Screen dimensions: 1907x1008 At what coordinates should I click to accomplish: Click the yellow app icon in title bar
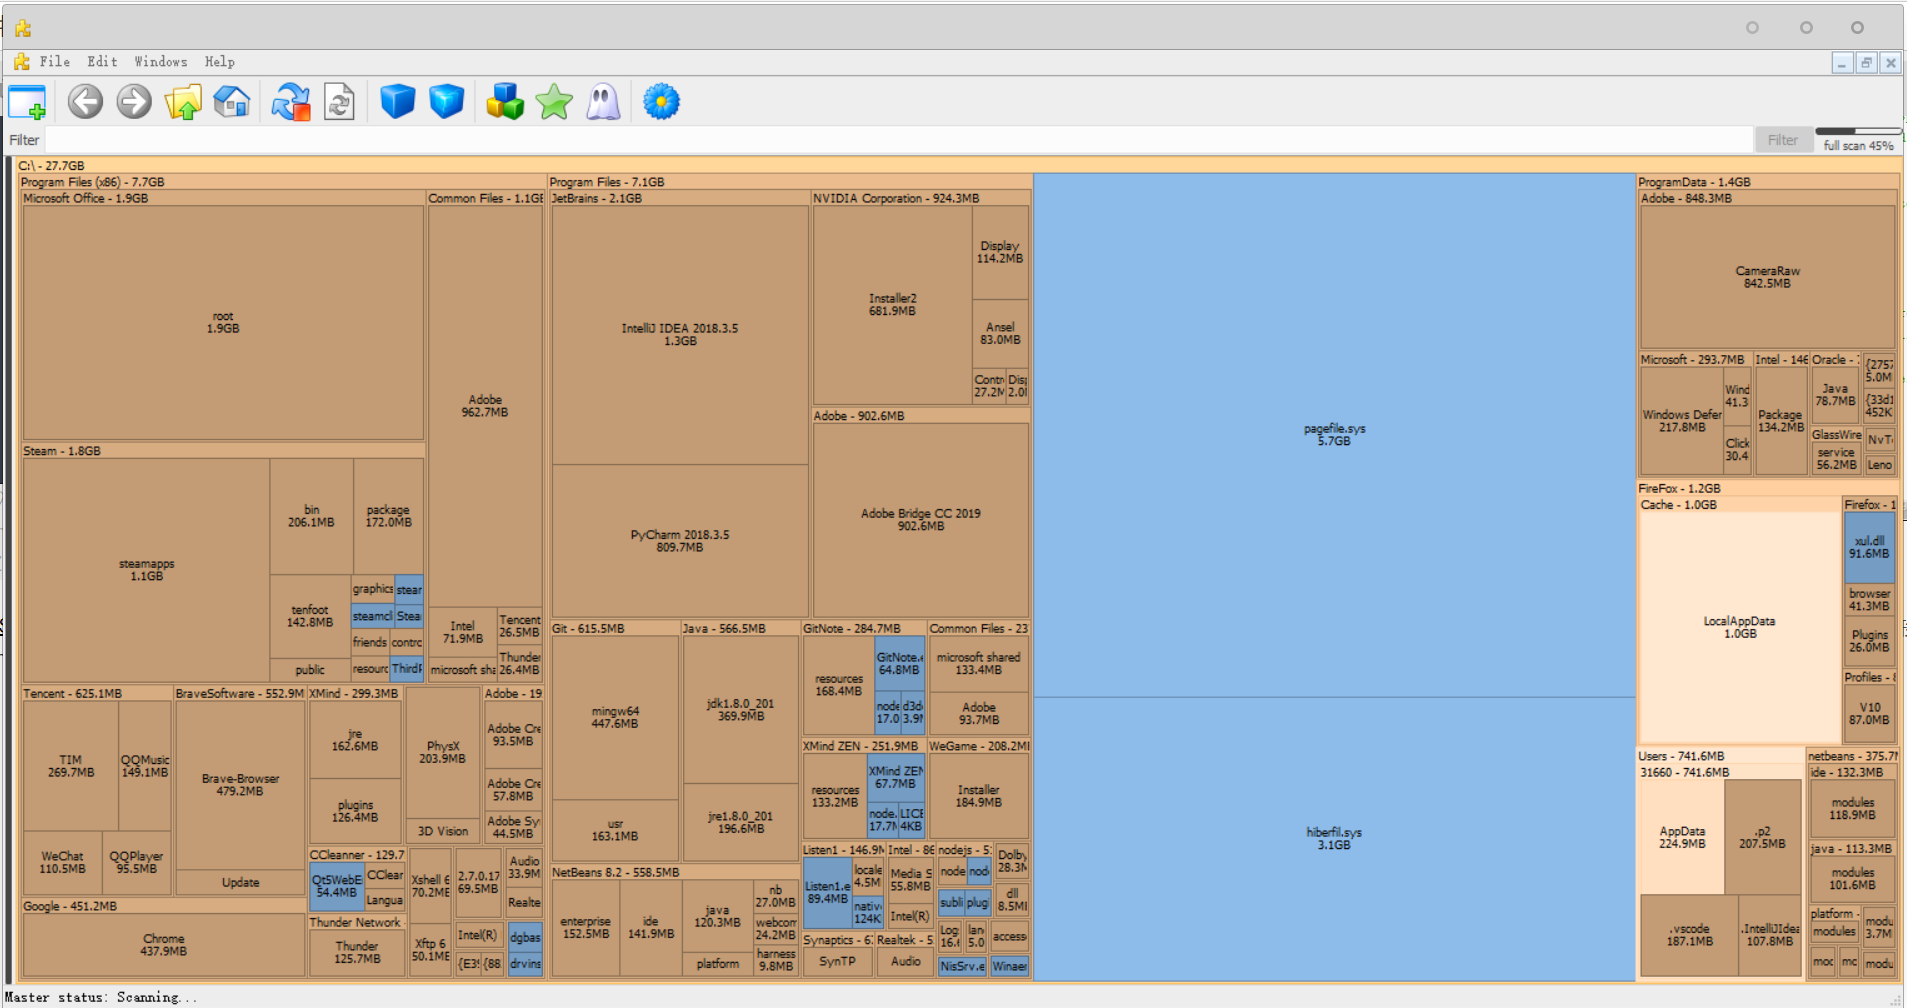click(x=23, y=28)
